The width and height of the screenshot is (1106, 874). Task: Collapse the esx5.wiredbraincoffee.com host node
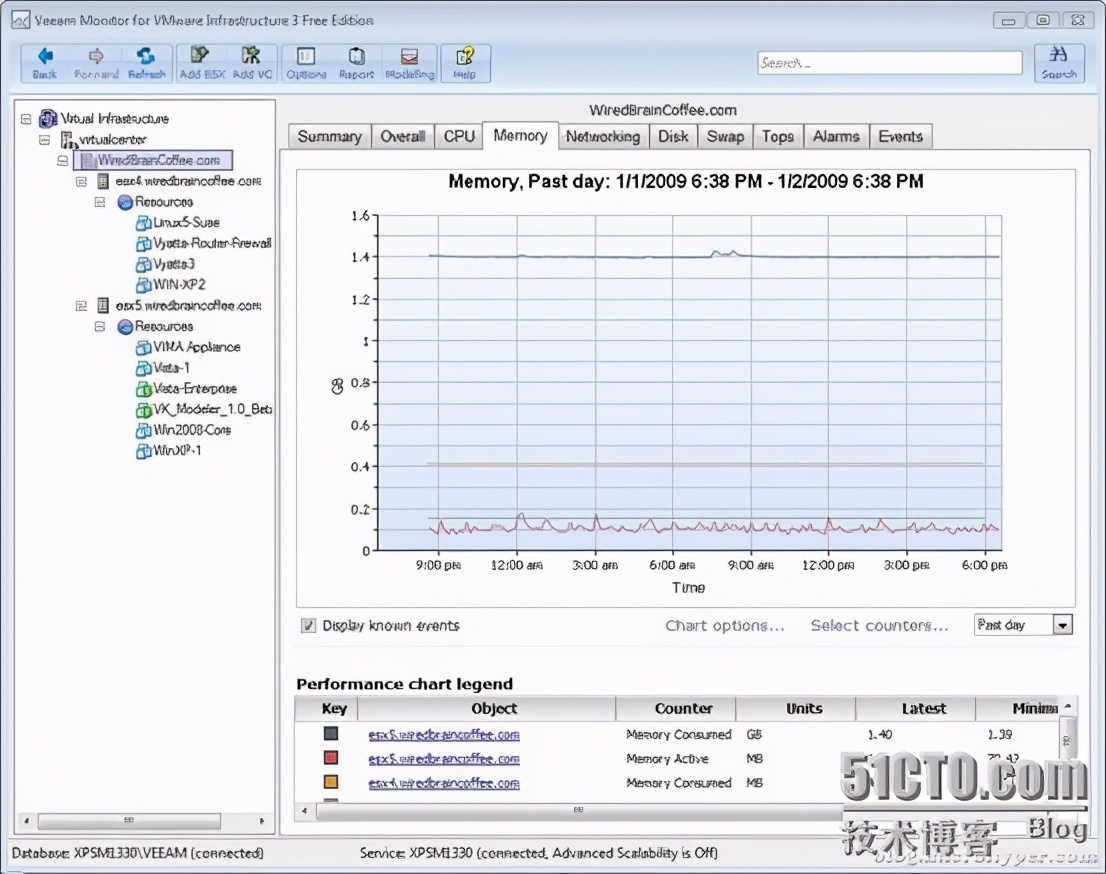coord(81,306)
